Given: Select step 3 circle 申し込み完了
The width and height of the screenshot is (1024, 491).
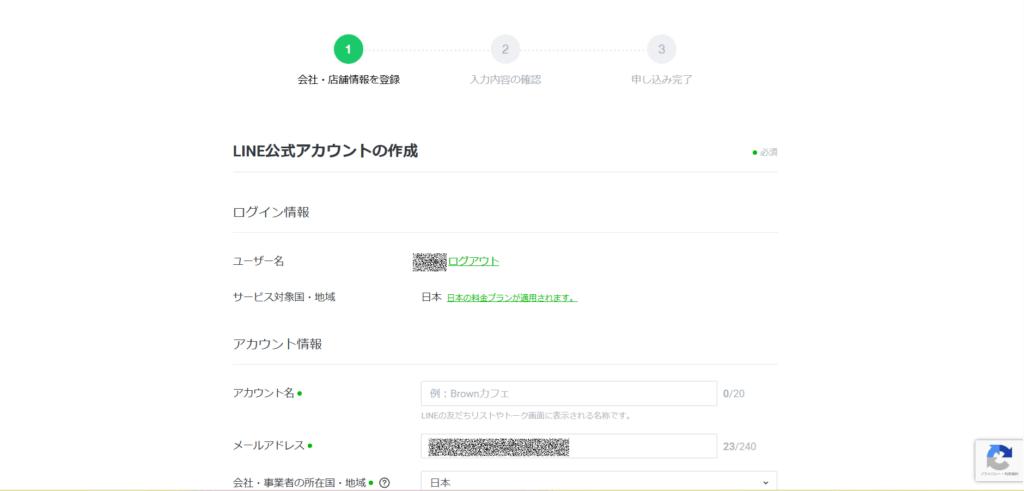Looking at the screenshot, I should click(662, 49).
